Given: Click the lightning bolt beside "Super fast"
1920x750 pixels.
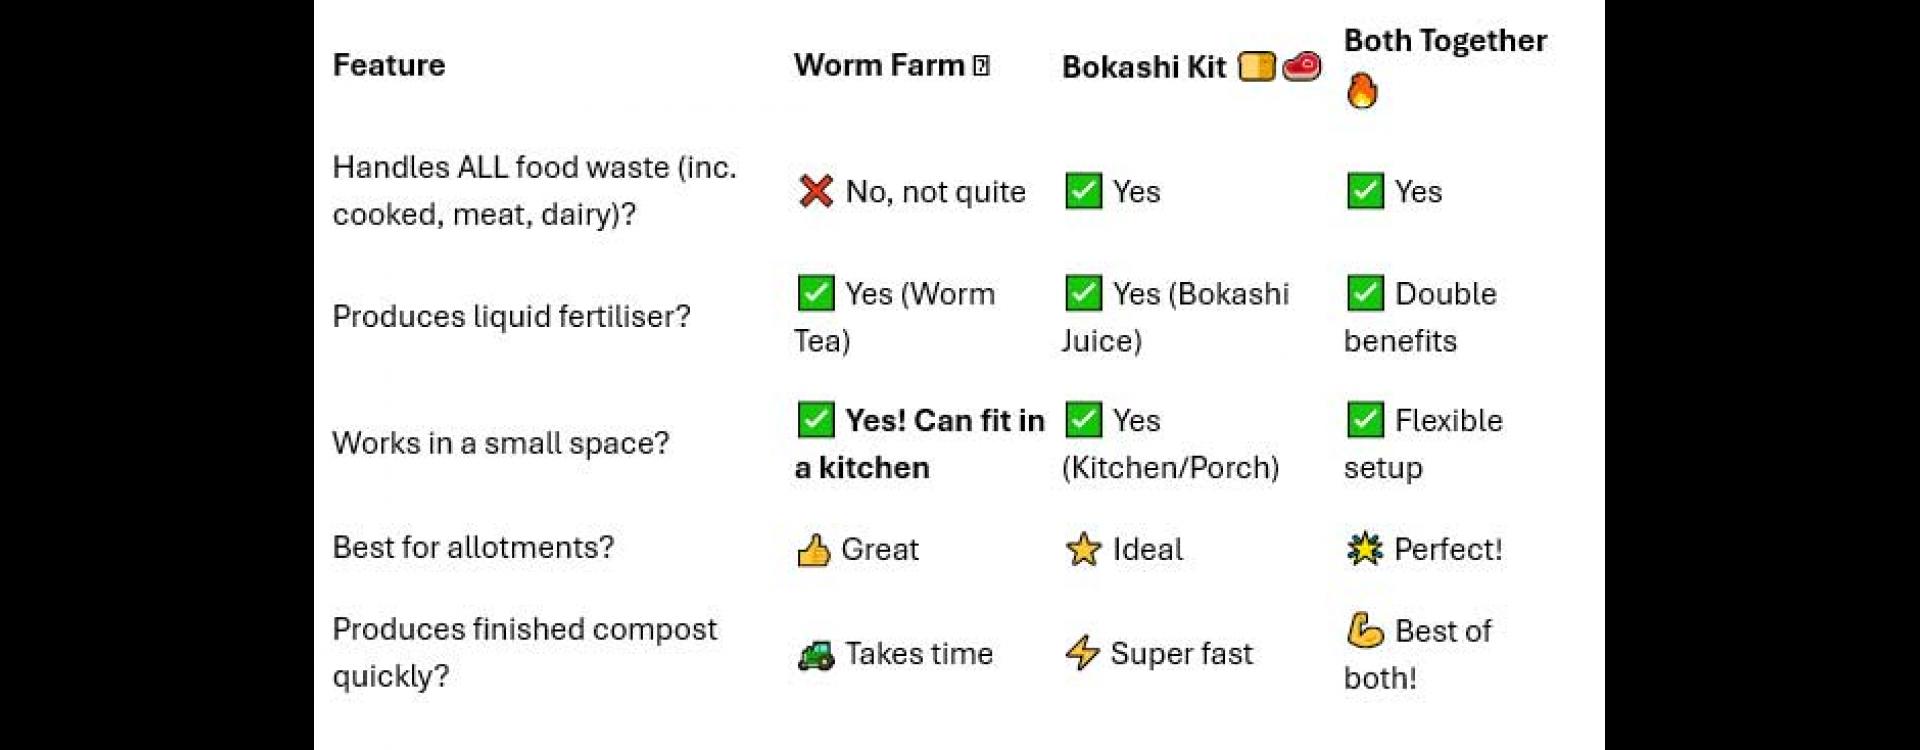Looking at the screenshot, I should [x=1082, y=653].
